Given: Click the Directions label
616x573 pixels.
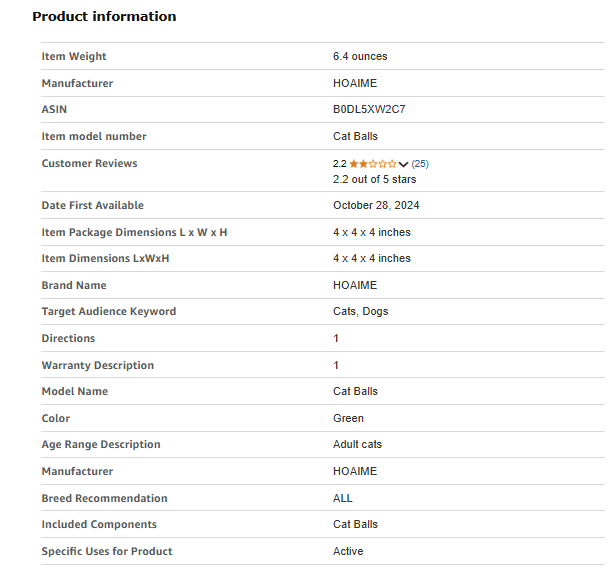Looking at the screenshot, I should tap(68, 339).
